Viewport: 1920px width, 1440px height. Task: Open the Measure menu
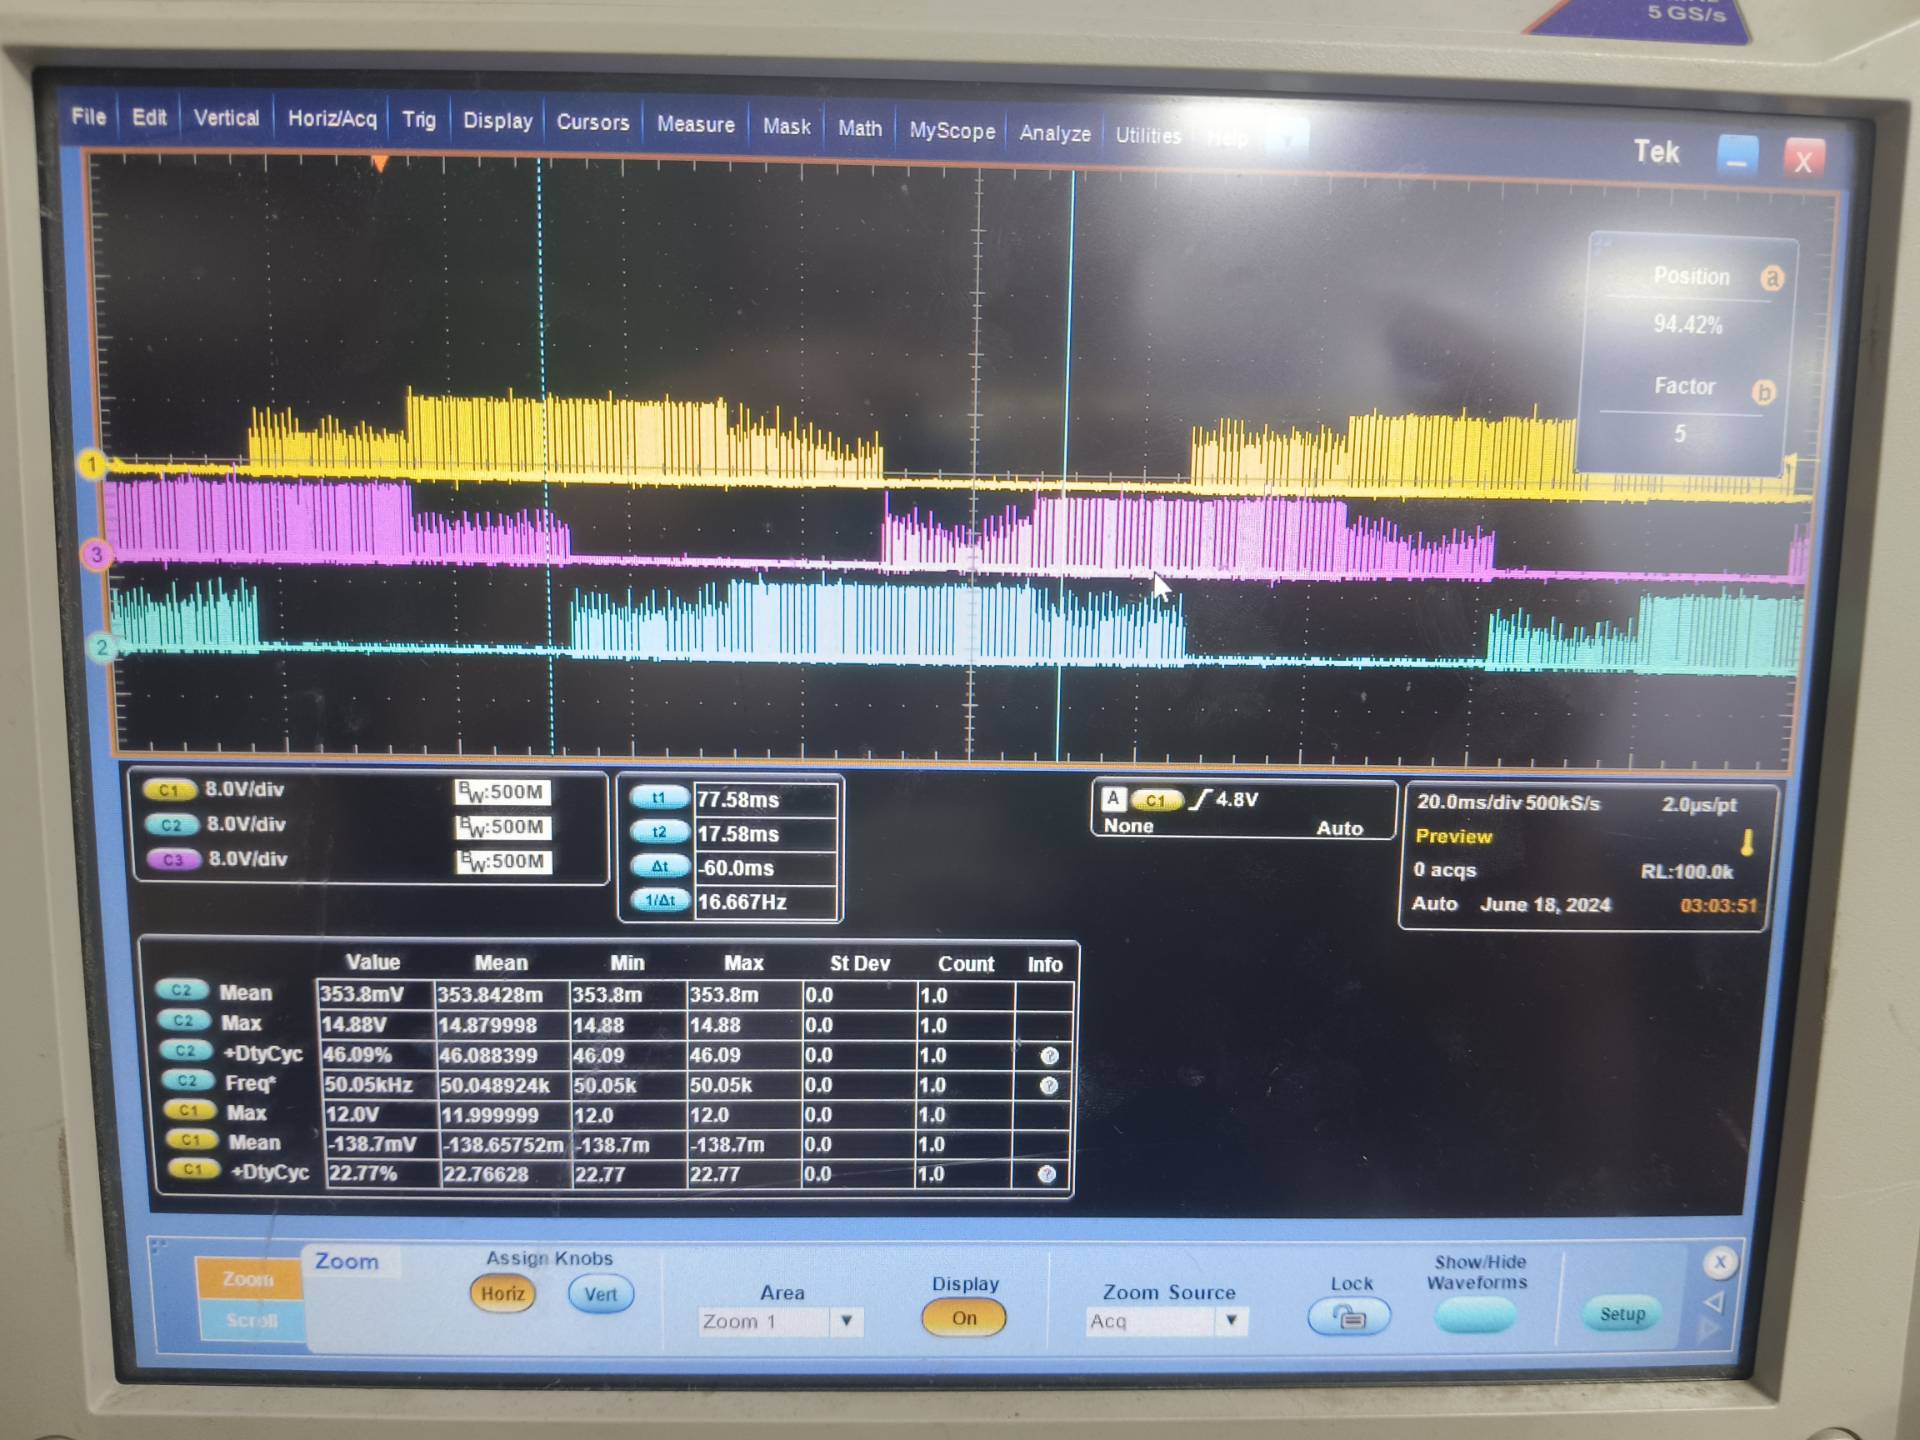(696, 125)
